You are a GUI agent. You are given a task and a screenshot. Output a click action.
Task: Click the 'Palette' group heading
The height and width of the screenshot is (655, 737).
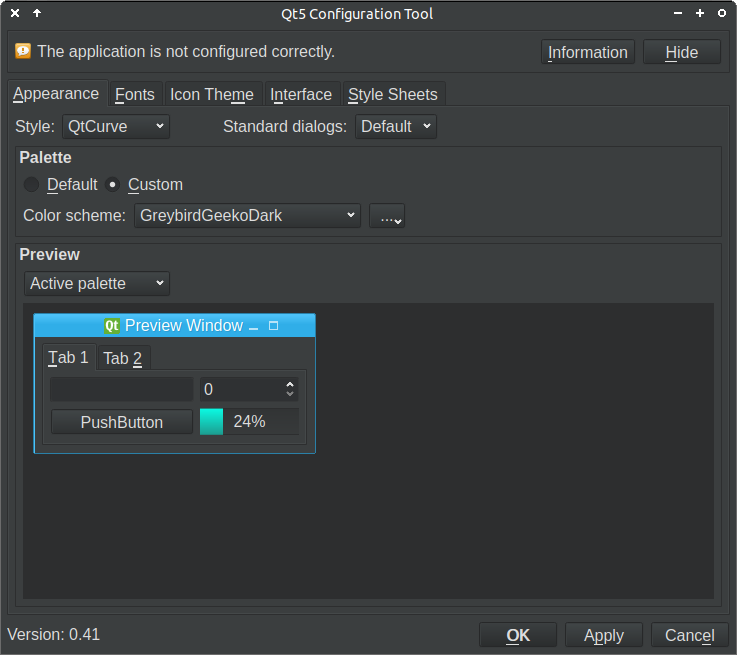point(46,157)
